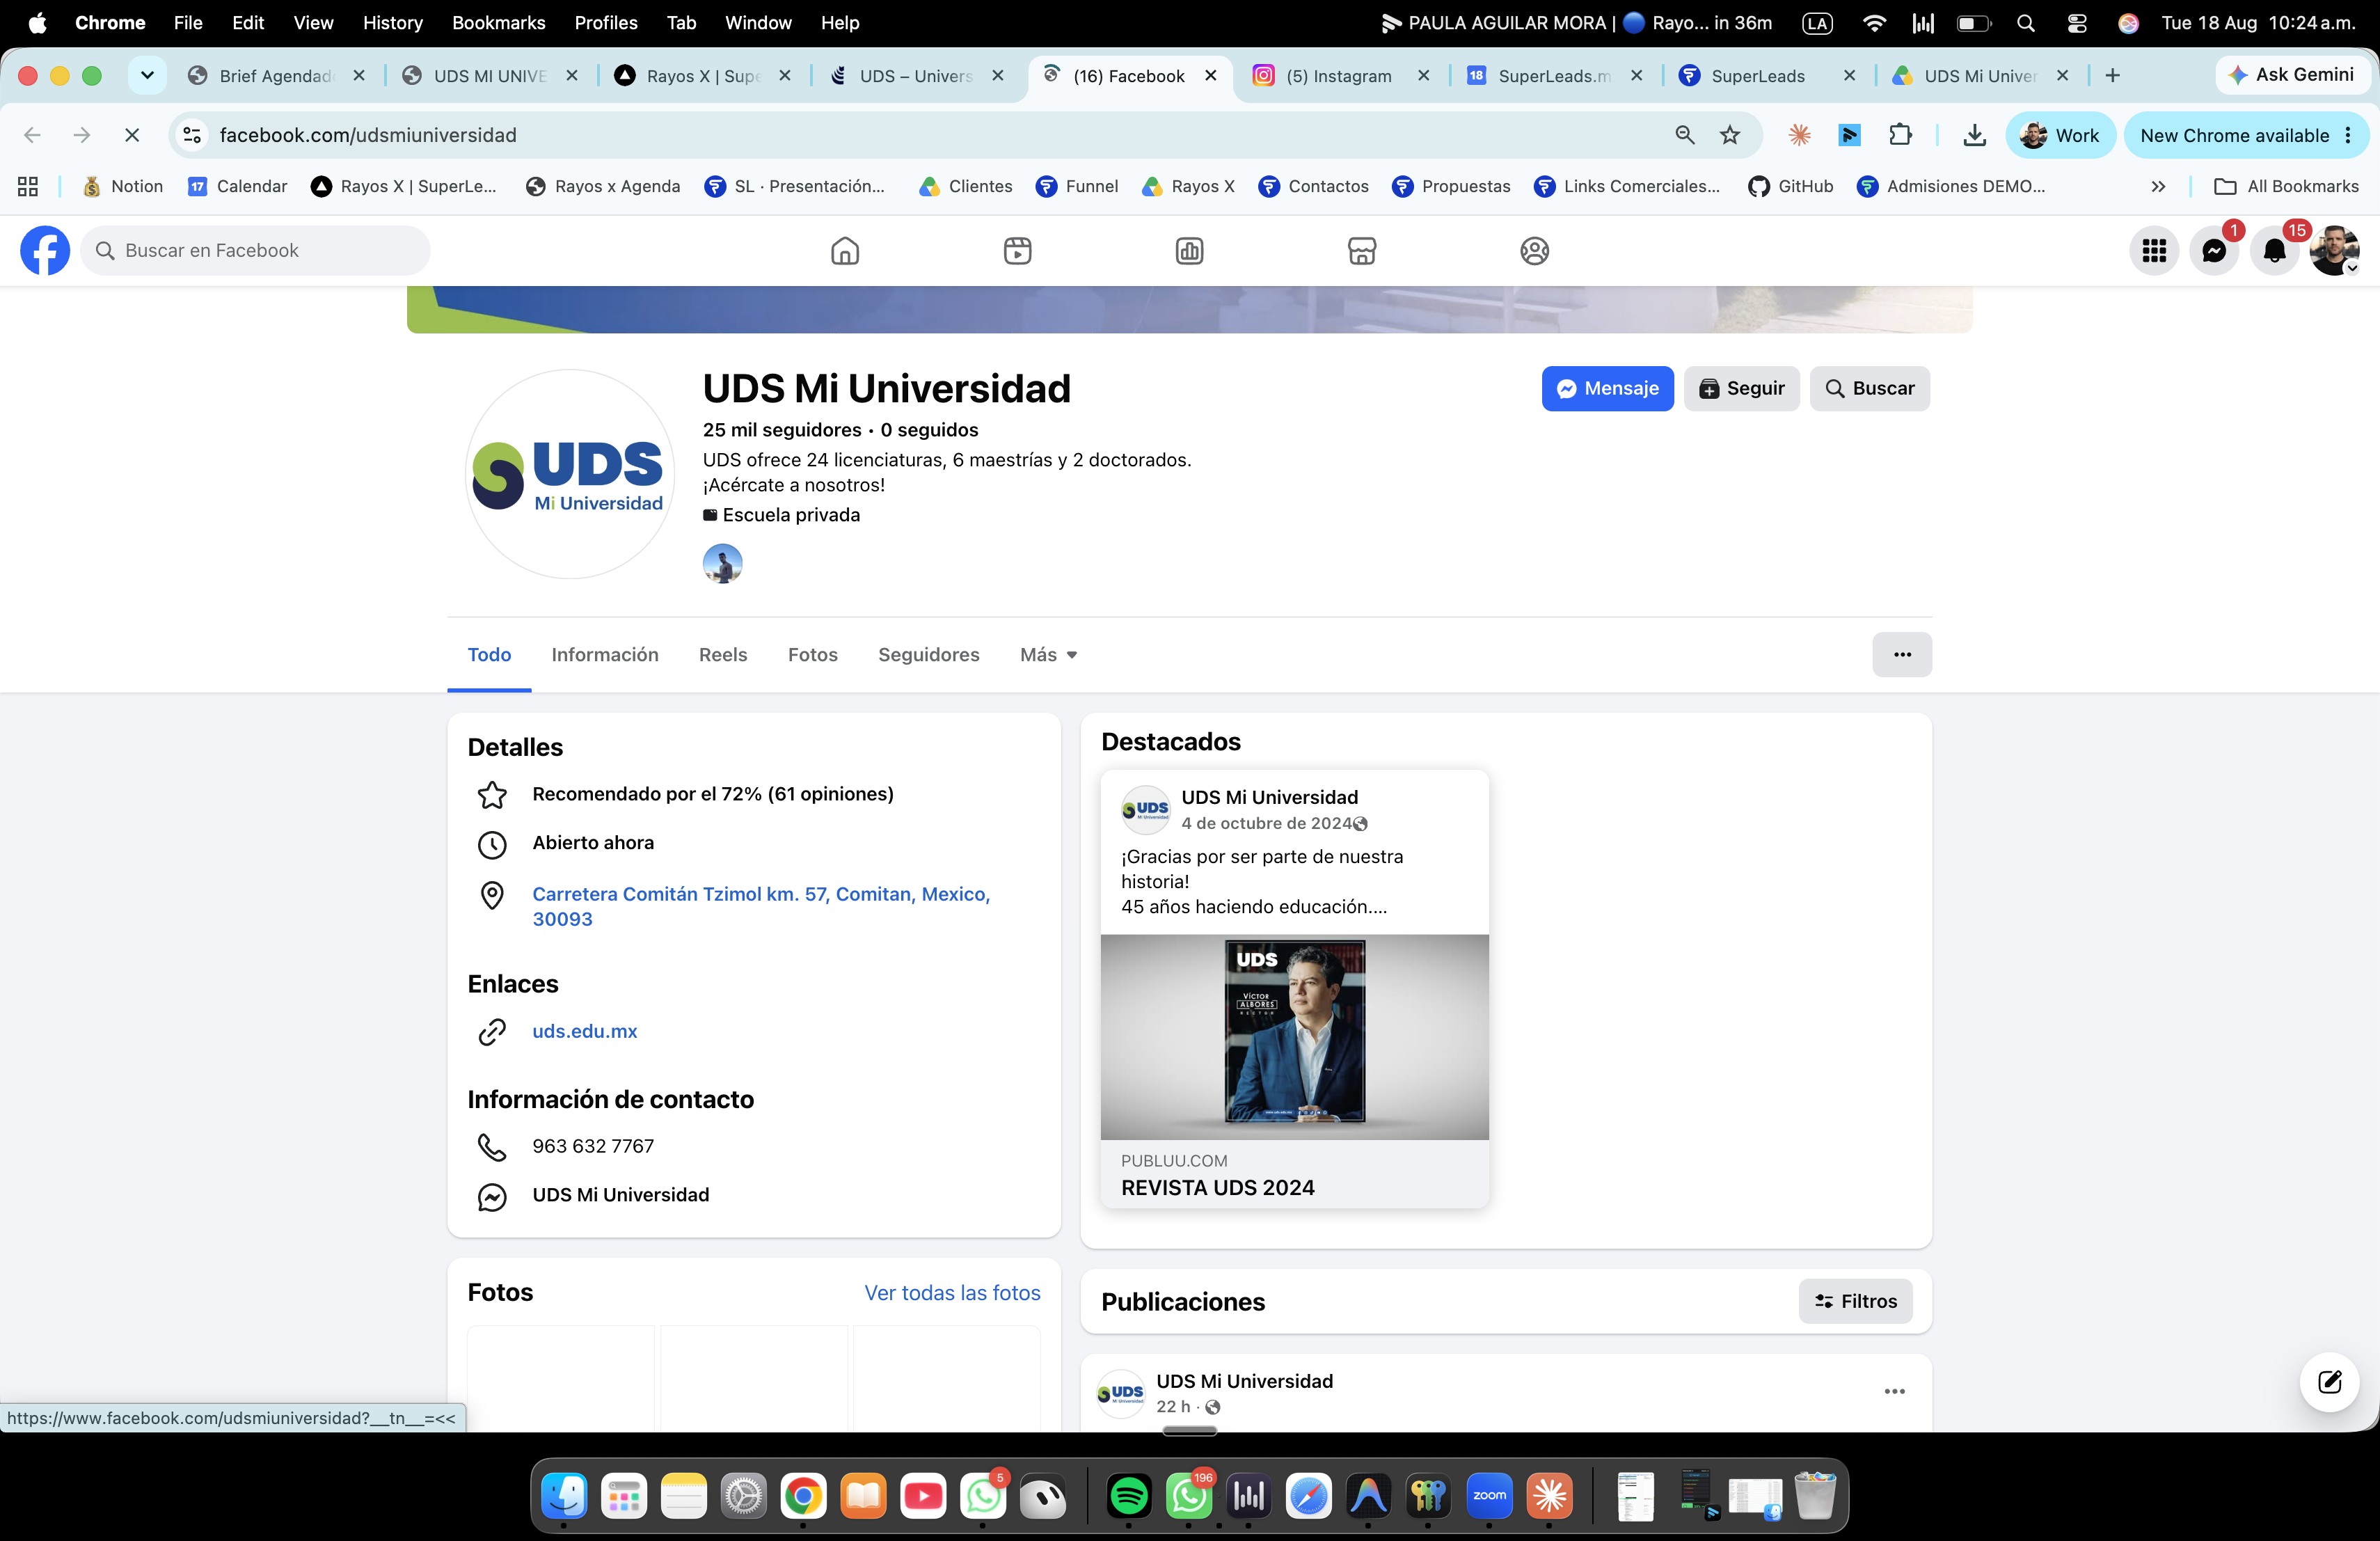Open Zoom from the dock

coord(1489,1496)
